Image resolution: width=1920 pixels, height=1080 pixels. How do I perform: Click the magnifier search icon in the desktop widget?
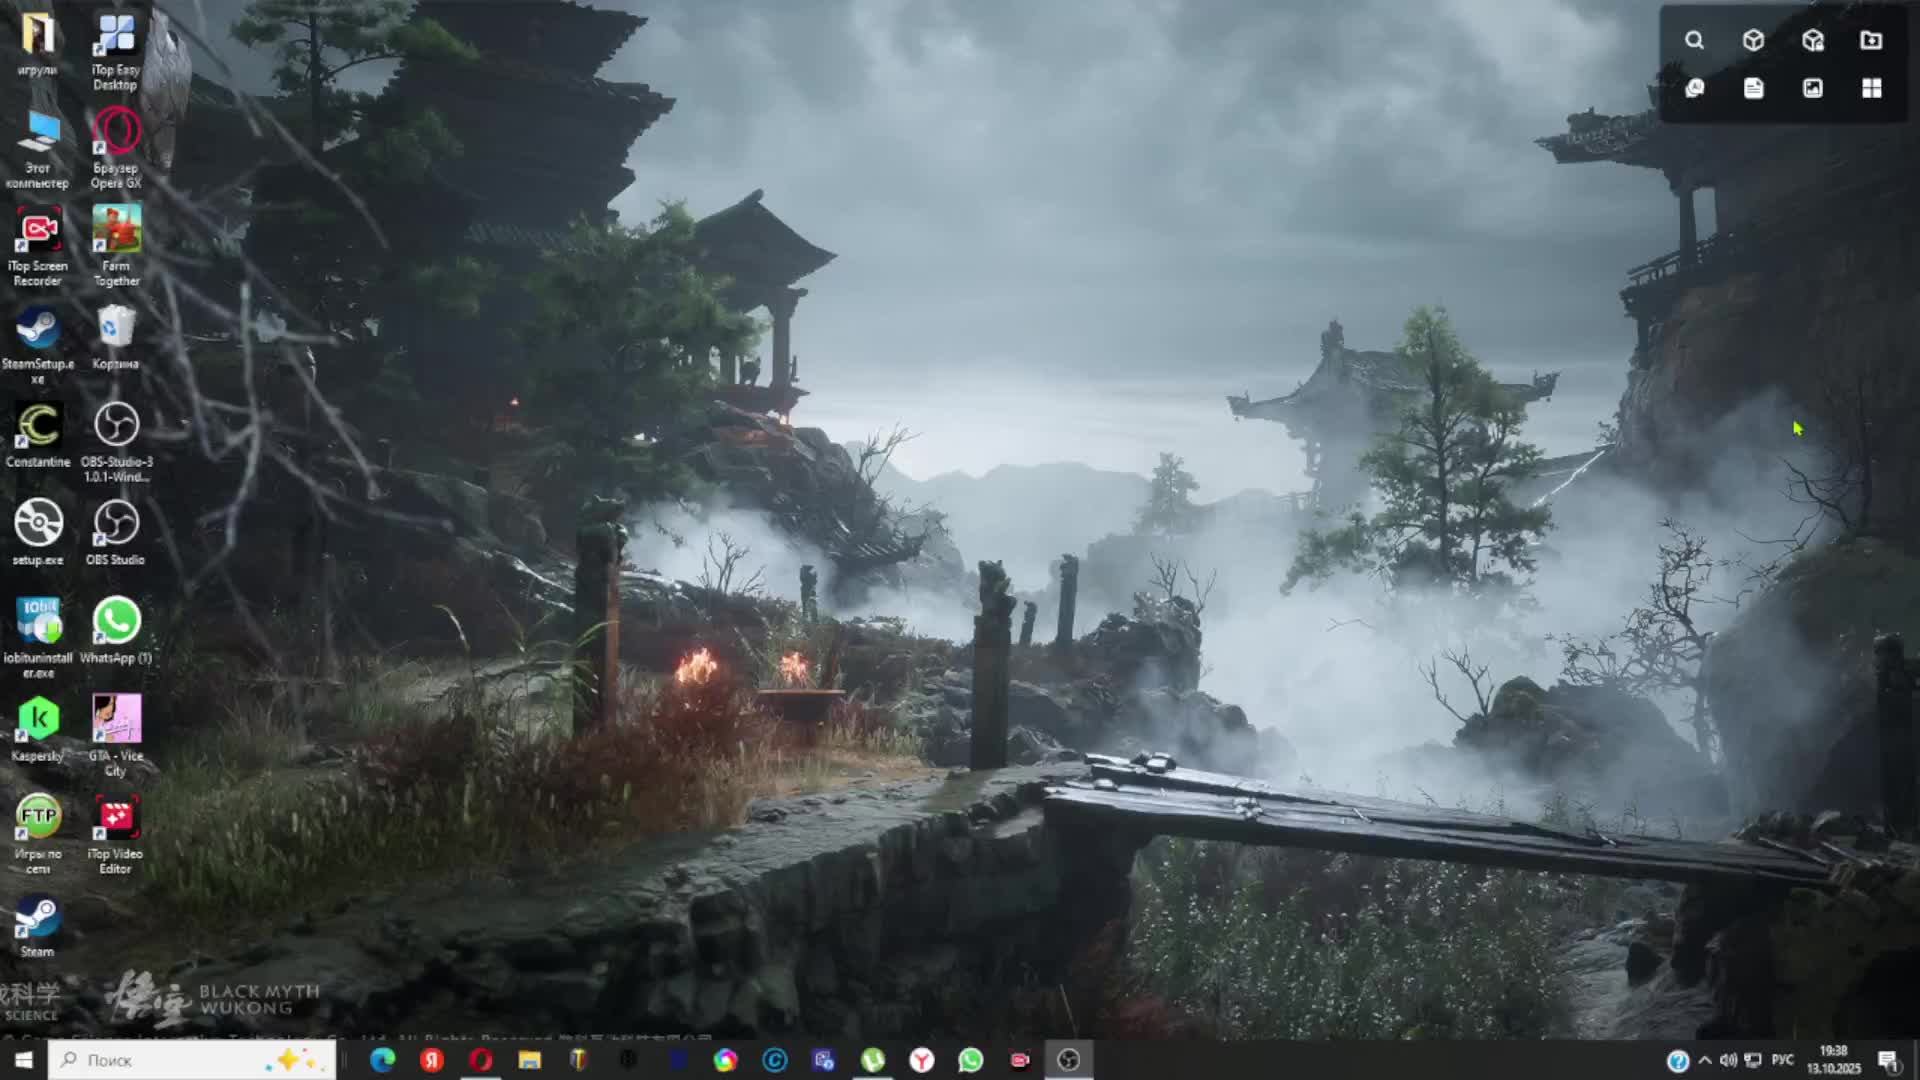click(x=1694, y=40)
